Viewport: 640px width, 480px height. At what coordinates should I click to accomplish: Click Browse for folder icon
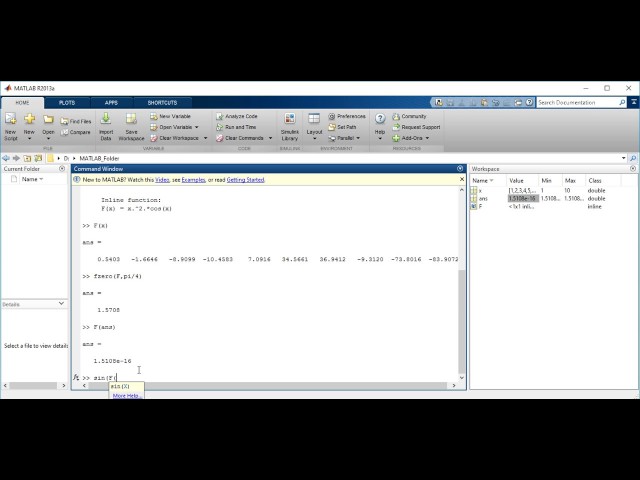pos(38,158)
